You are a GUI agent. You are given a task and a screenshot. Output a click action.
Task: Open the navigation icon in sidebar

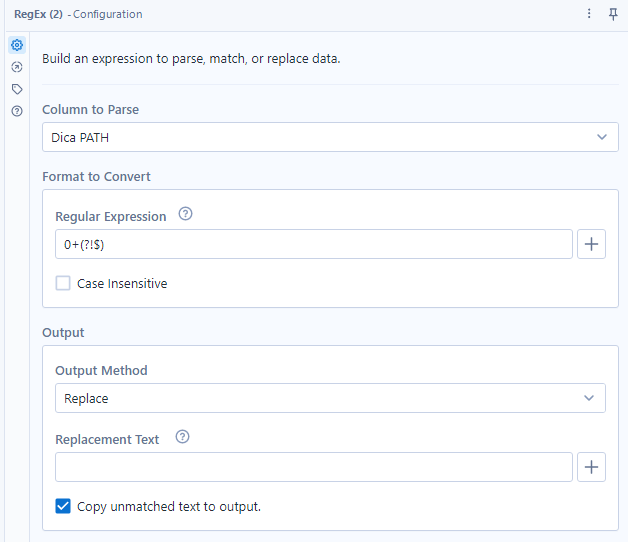tap(17, 67)
